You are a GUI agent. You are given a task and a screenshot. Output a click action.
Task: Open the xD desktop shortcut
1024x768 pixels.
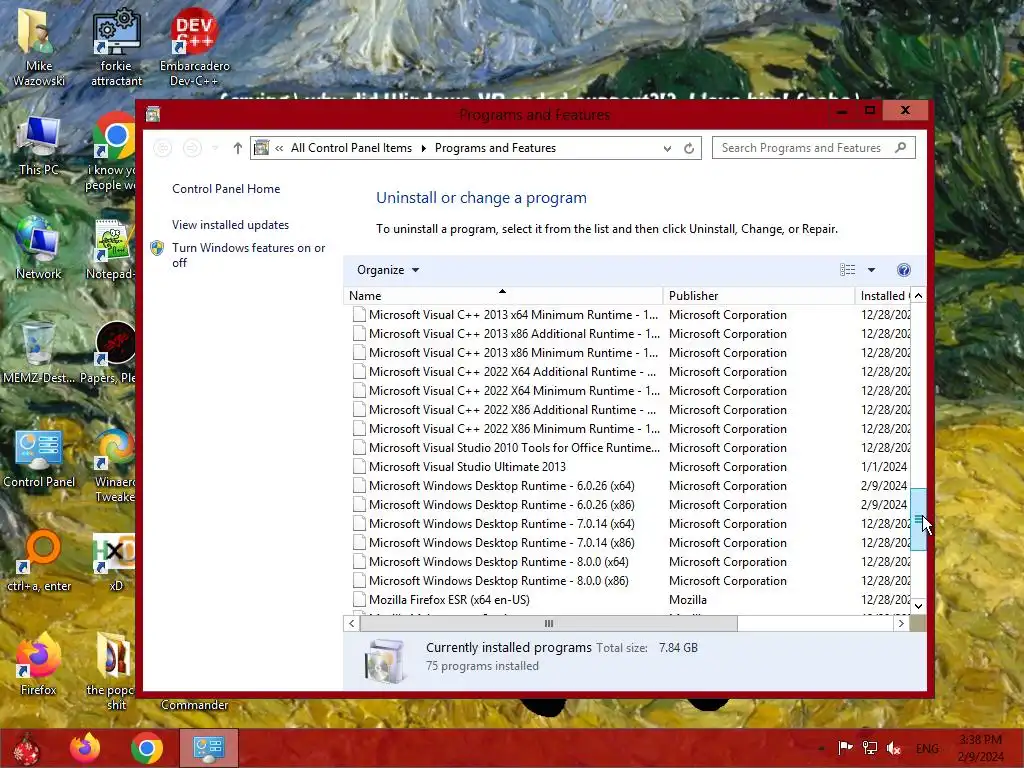click(x=116, y=562)
